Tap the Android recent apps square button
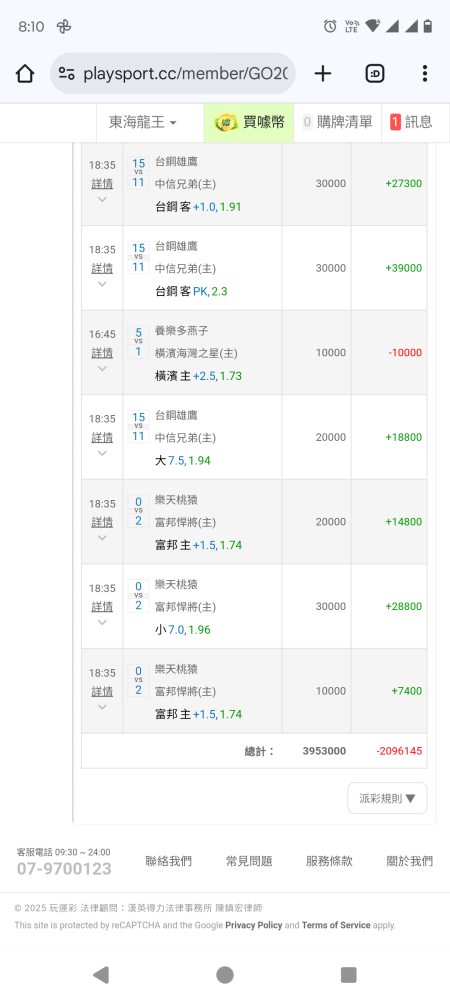450x1000 pixels. 349,974
